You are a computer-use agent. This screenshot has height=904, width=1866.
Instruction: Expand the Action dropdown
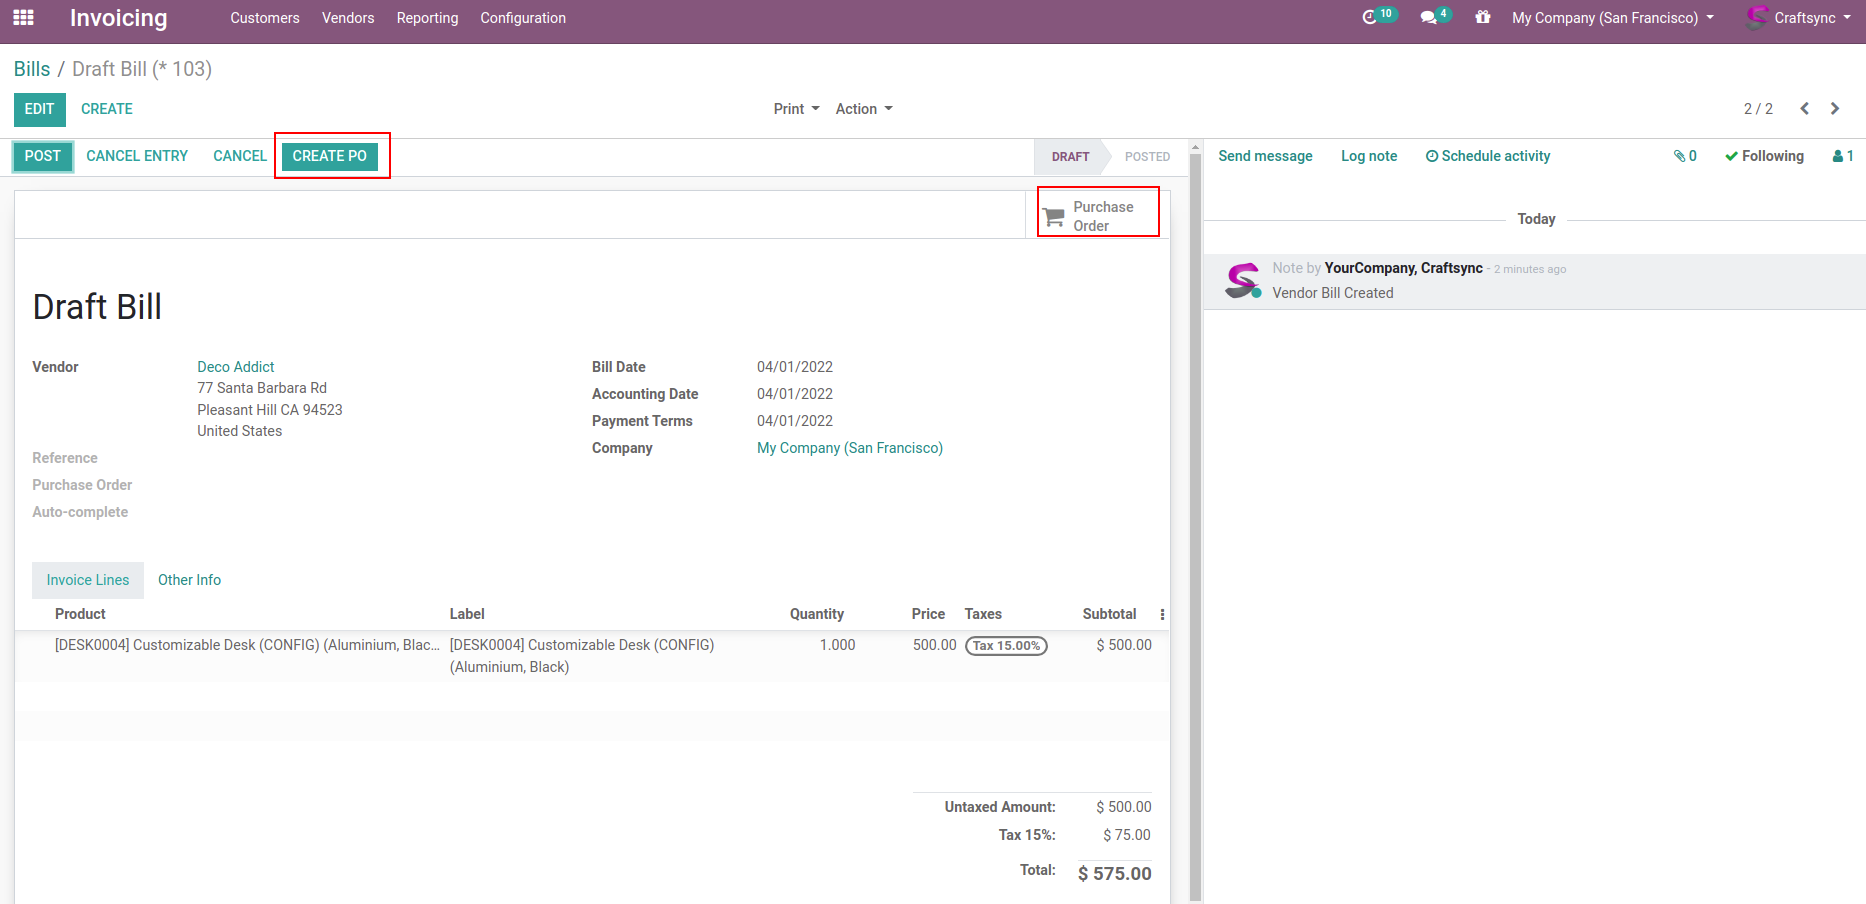pyautogui.click(x=864, y=109)
